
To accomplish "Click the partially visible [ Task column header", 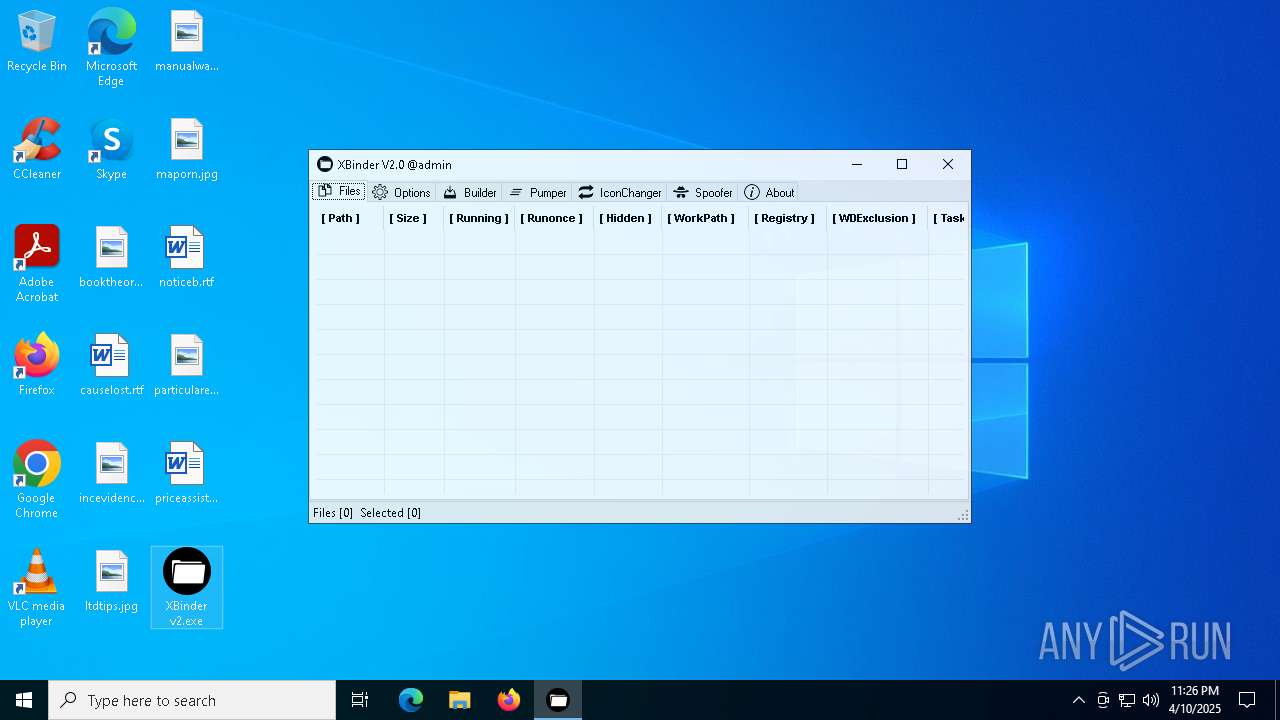I will coord(948,218).
